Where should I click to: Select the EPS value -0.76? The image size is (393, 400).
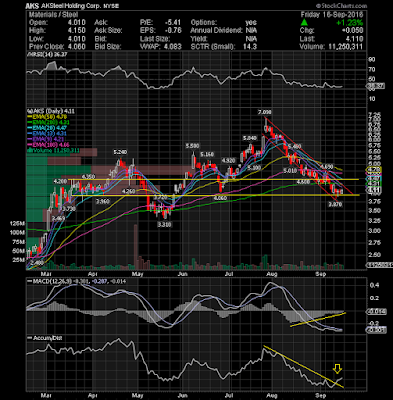click(173, 31)
